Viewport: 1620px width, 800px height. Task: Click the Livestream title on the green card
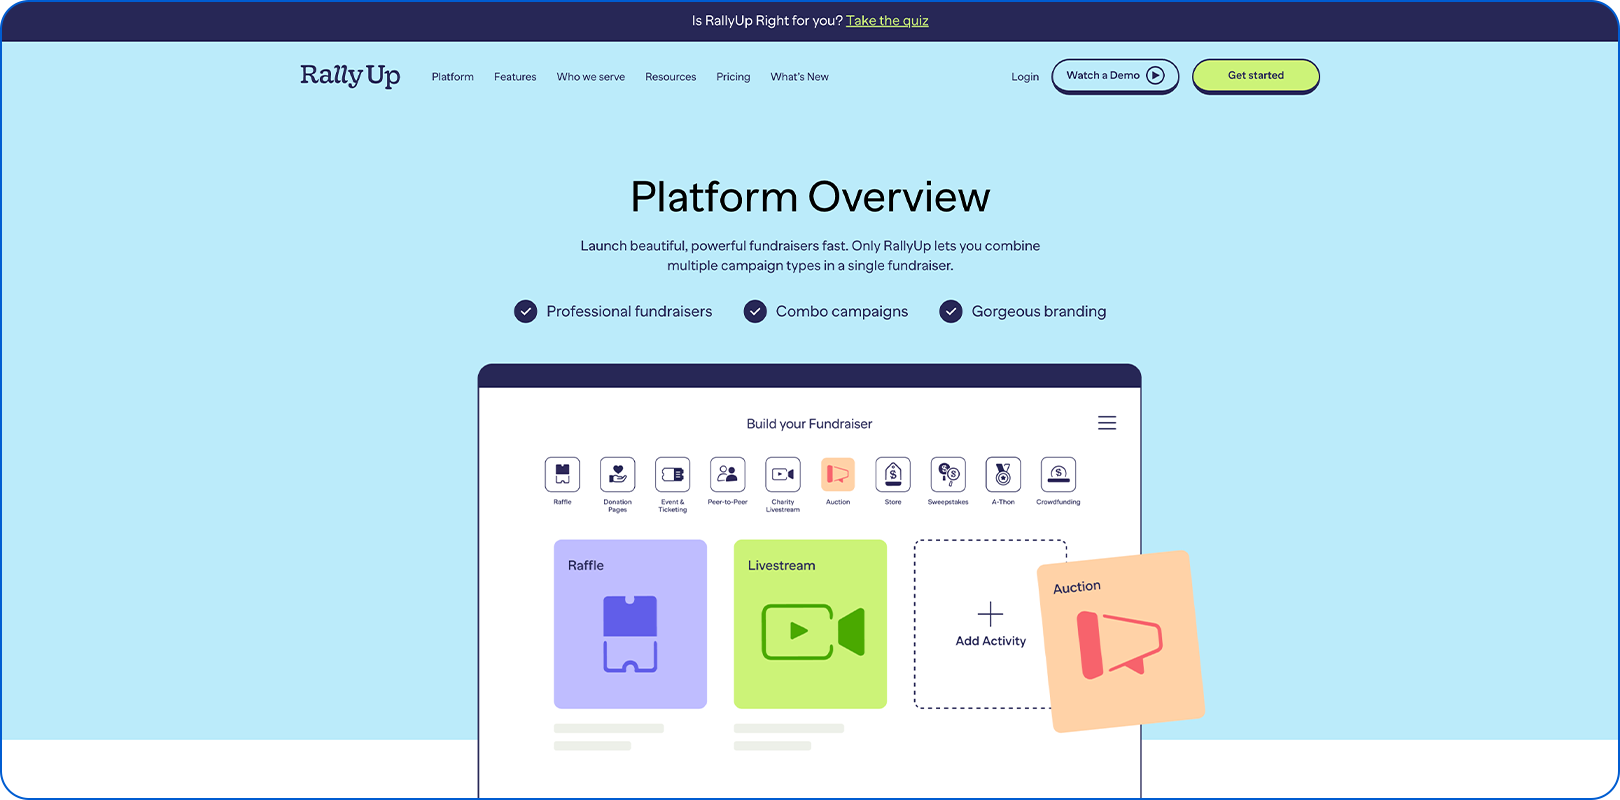click(x=781, y=566)
